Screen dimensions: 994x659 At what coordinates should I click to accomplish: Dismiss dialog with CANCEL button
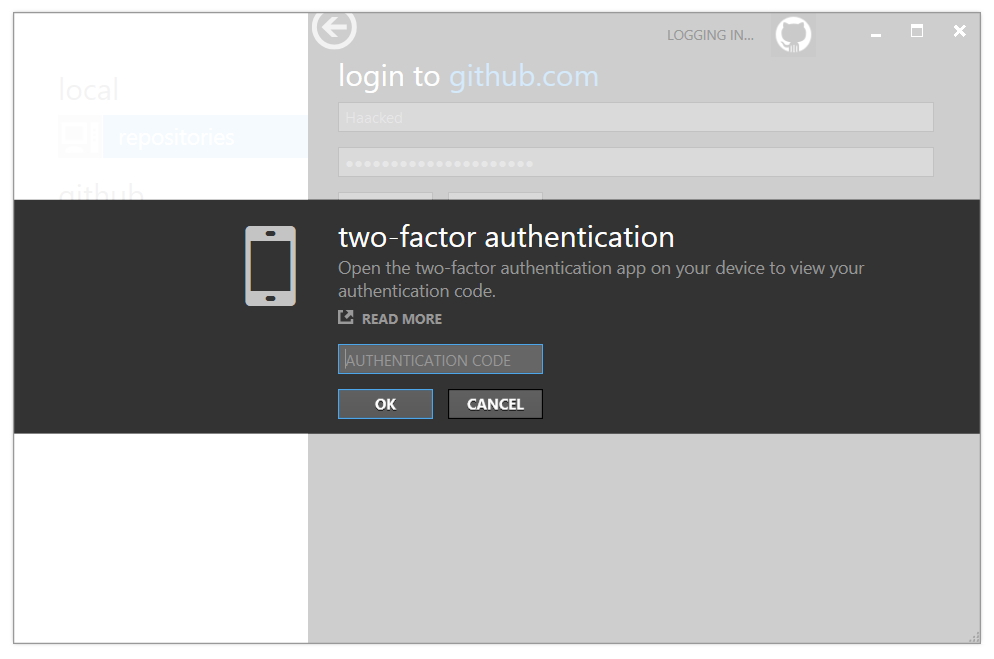[x=495, y=404]
